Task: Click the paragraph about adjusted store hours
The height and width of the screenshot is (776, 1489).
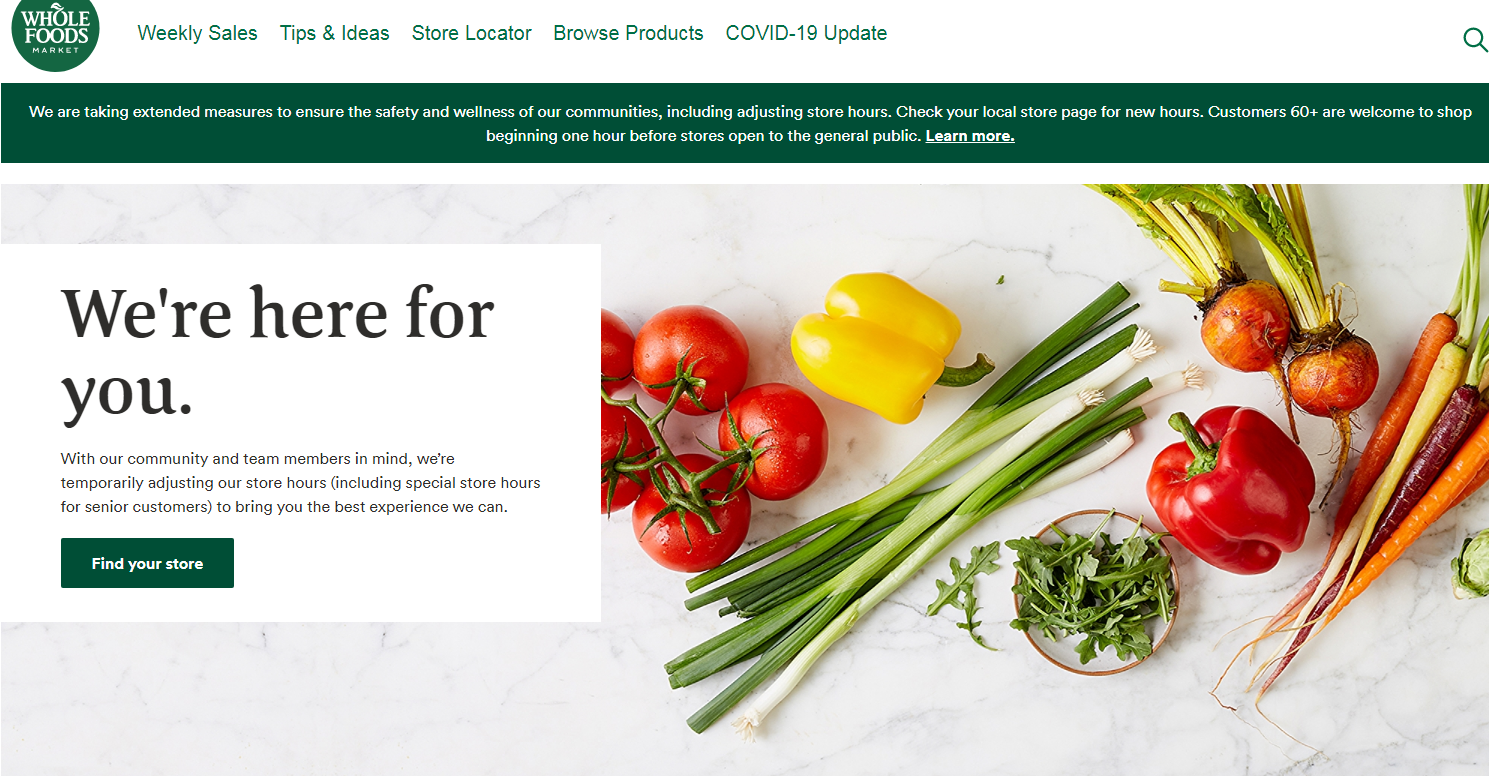Action: [300, 483]
